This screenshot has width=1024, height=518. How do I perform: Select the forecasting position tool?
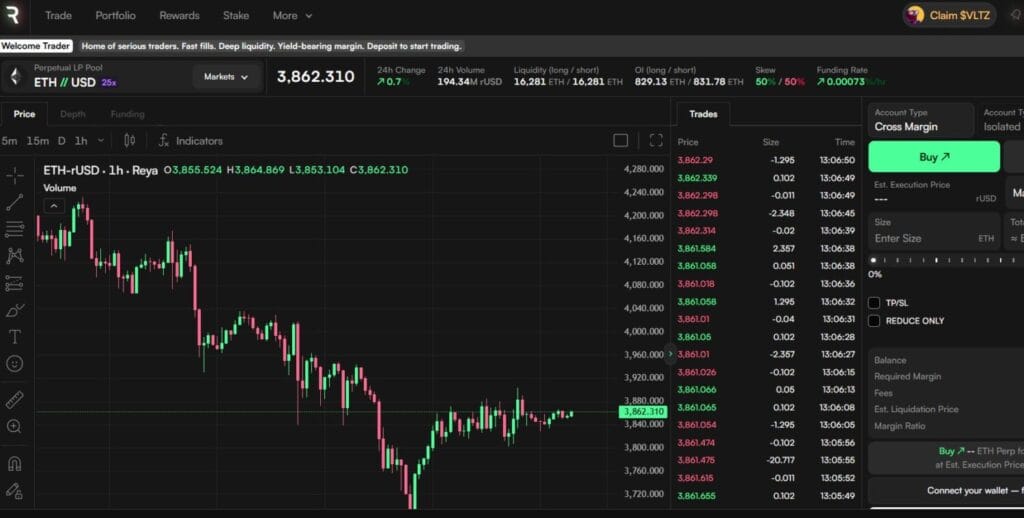[14, 283]
